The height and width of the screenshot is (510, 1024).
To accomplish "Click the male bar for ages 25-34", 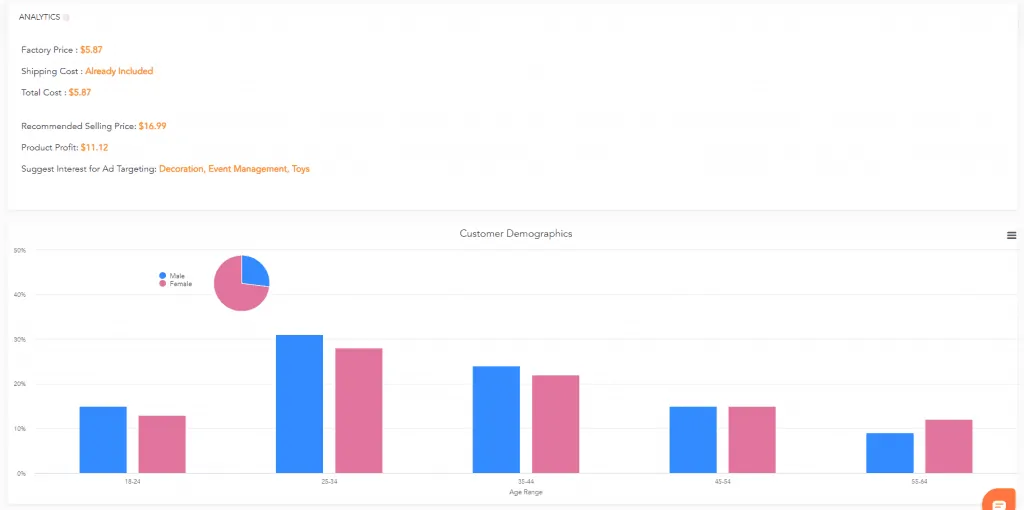I will [299, 403].
